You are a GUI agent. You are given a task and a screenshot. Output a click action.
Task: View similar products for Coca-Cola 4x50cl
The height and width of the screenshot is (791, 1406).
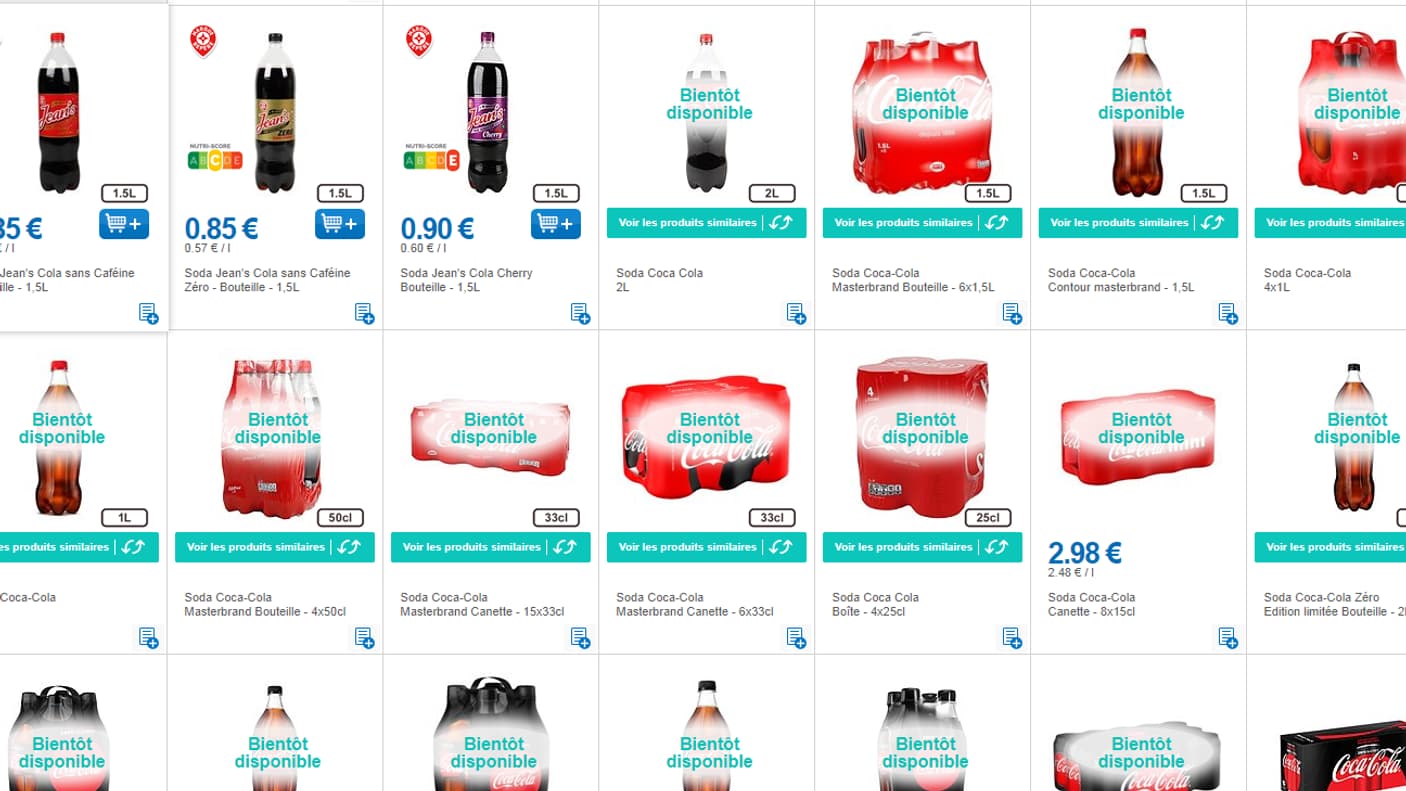[x=275, y=547]
